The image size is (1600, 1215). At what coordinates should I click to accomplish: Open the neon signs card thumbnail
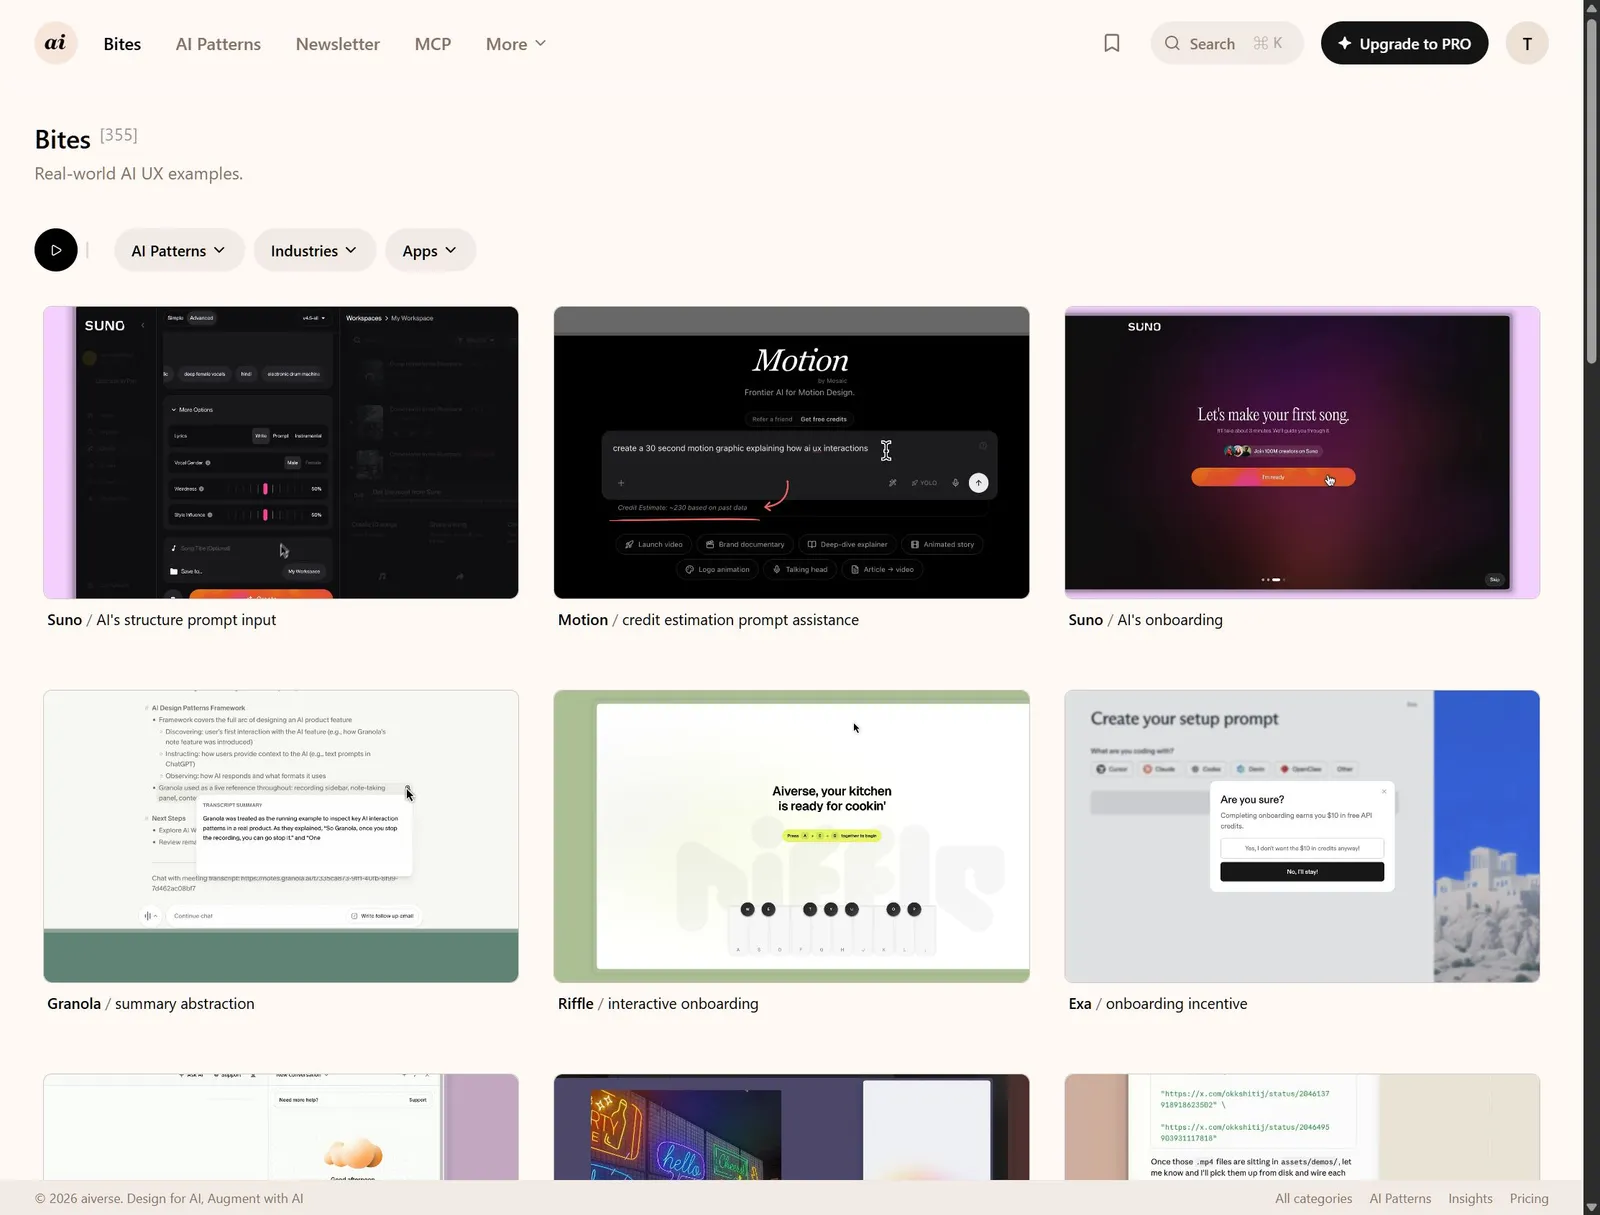pyautogui.click(x=791, y=1127)
